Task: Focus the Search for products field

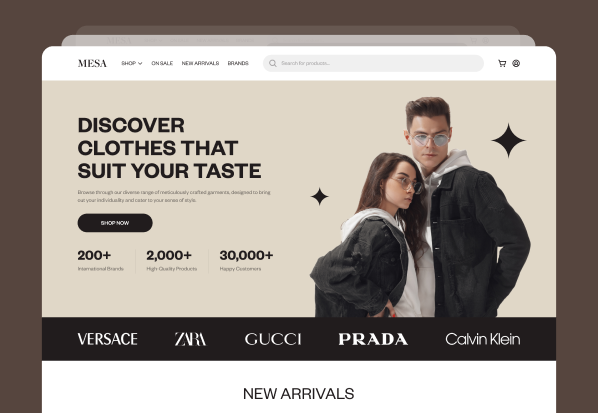Action: coord(373,63)
